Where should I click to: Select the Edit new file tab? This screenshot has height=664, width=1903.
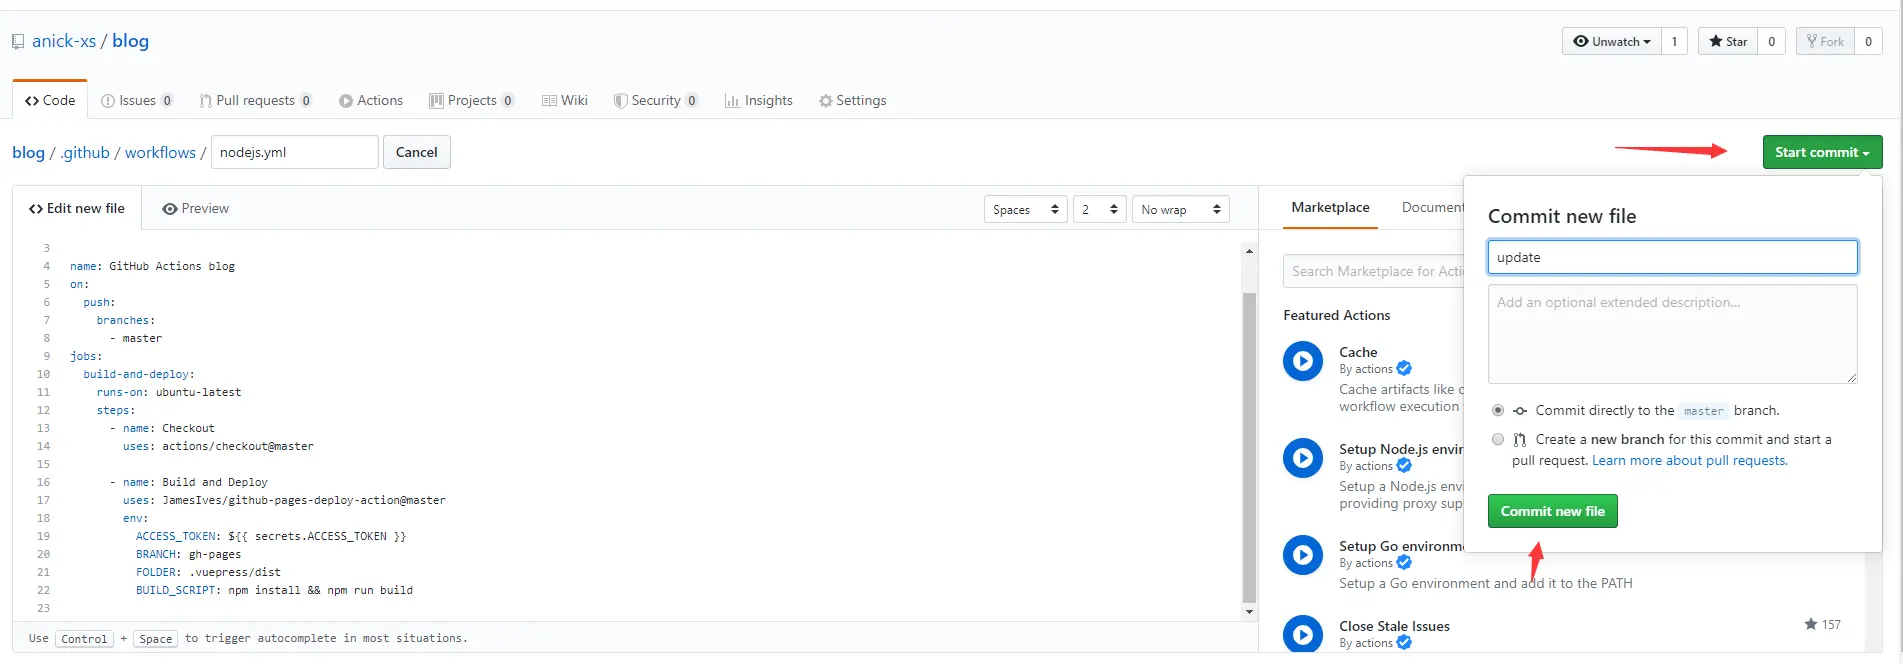click(x=77, y=208)
